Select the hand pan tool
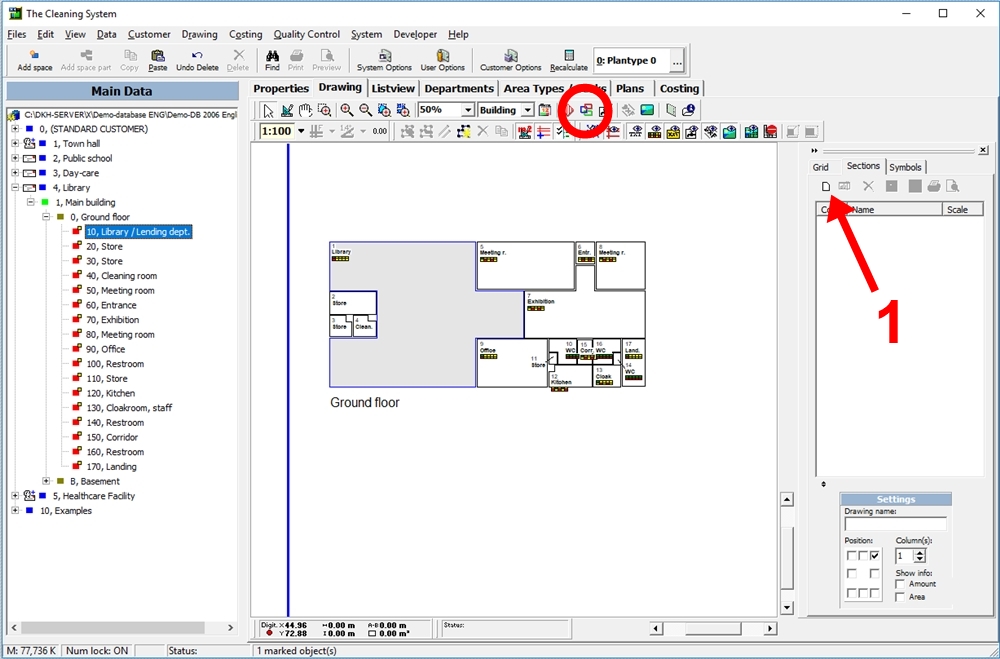1000x659 pixels. (305, 110)
